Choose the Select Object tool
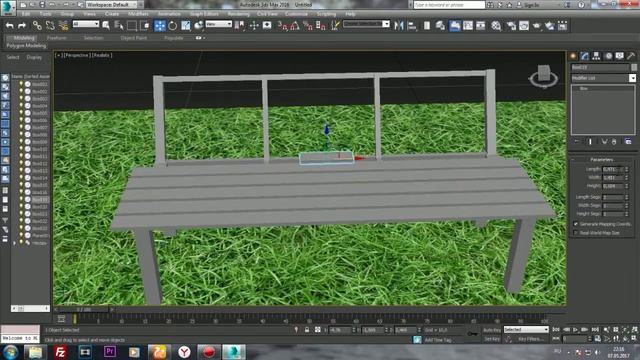Image resolution: width=640 pixels, height=360 pixels. click(106, 26)
